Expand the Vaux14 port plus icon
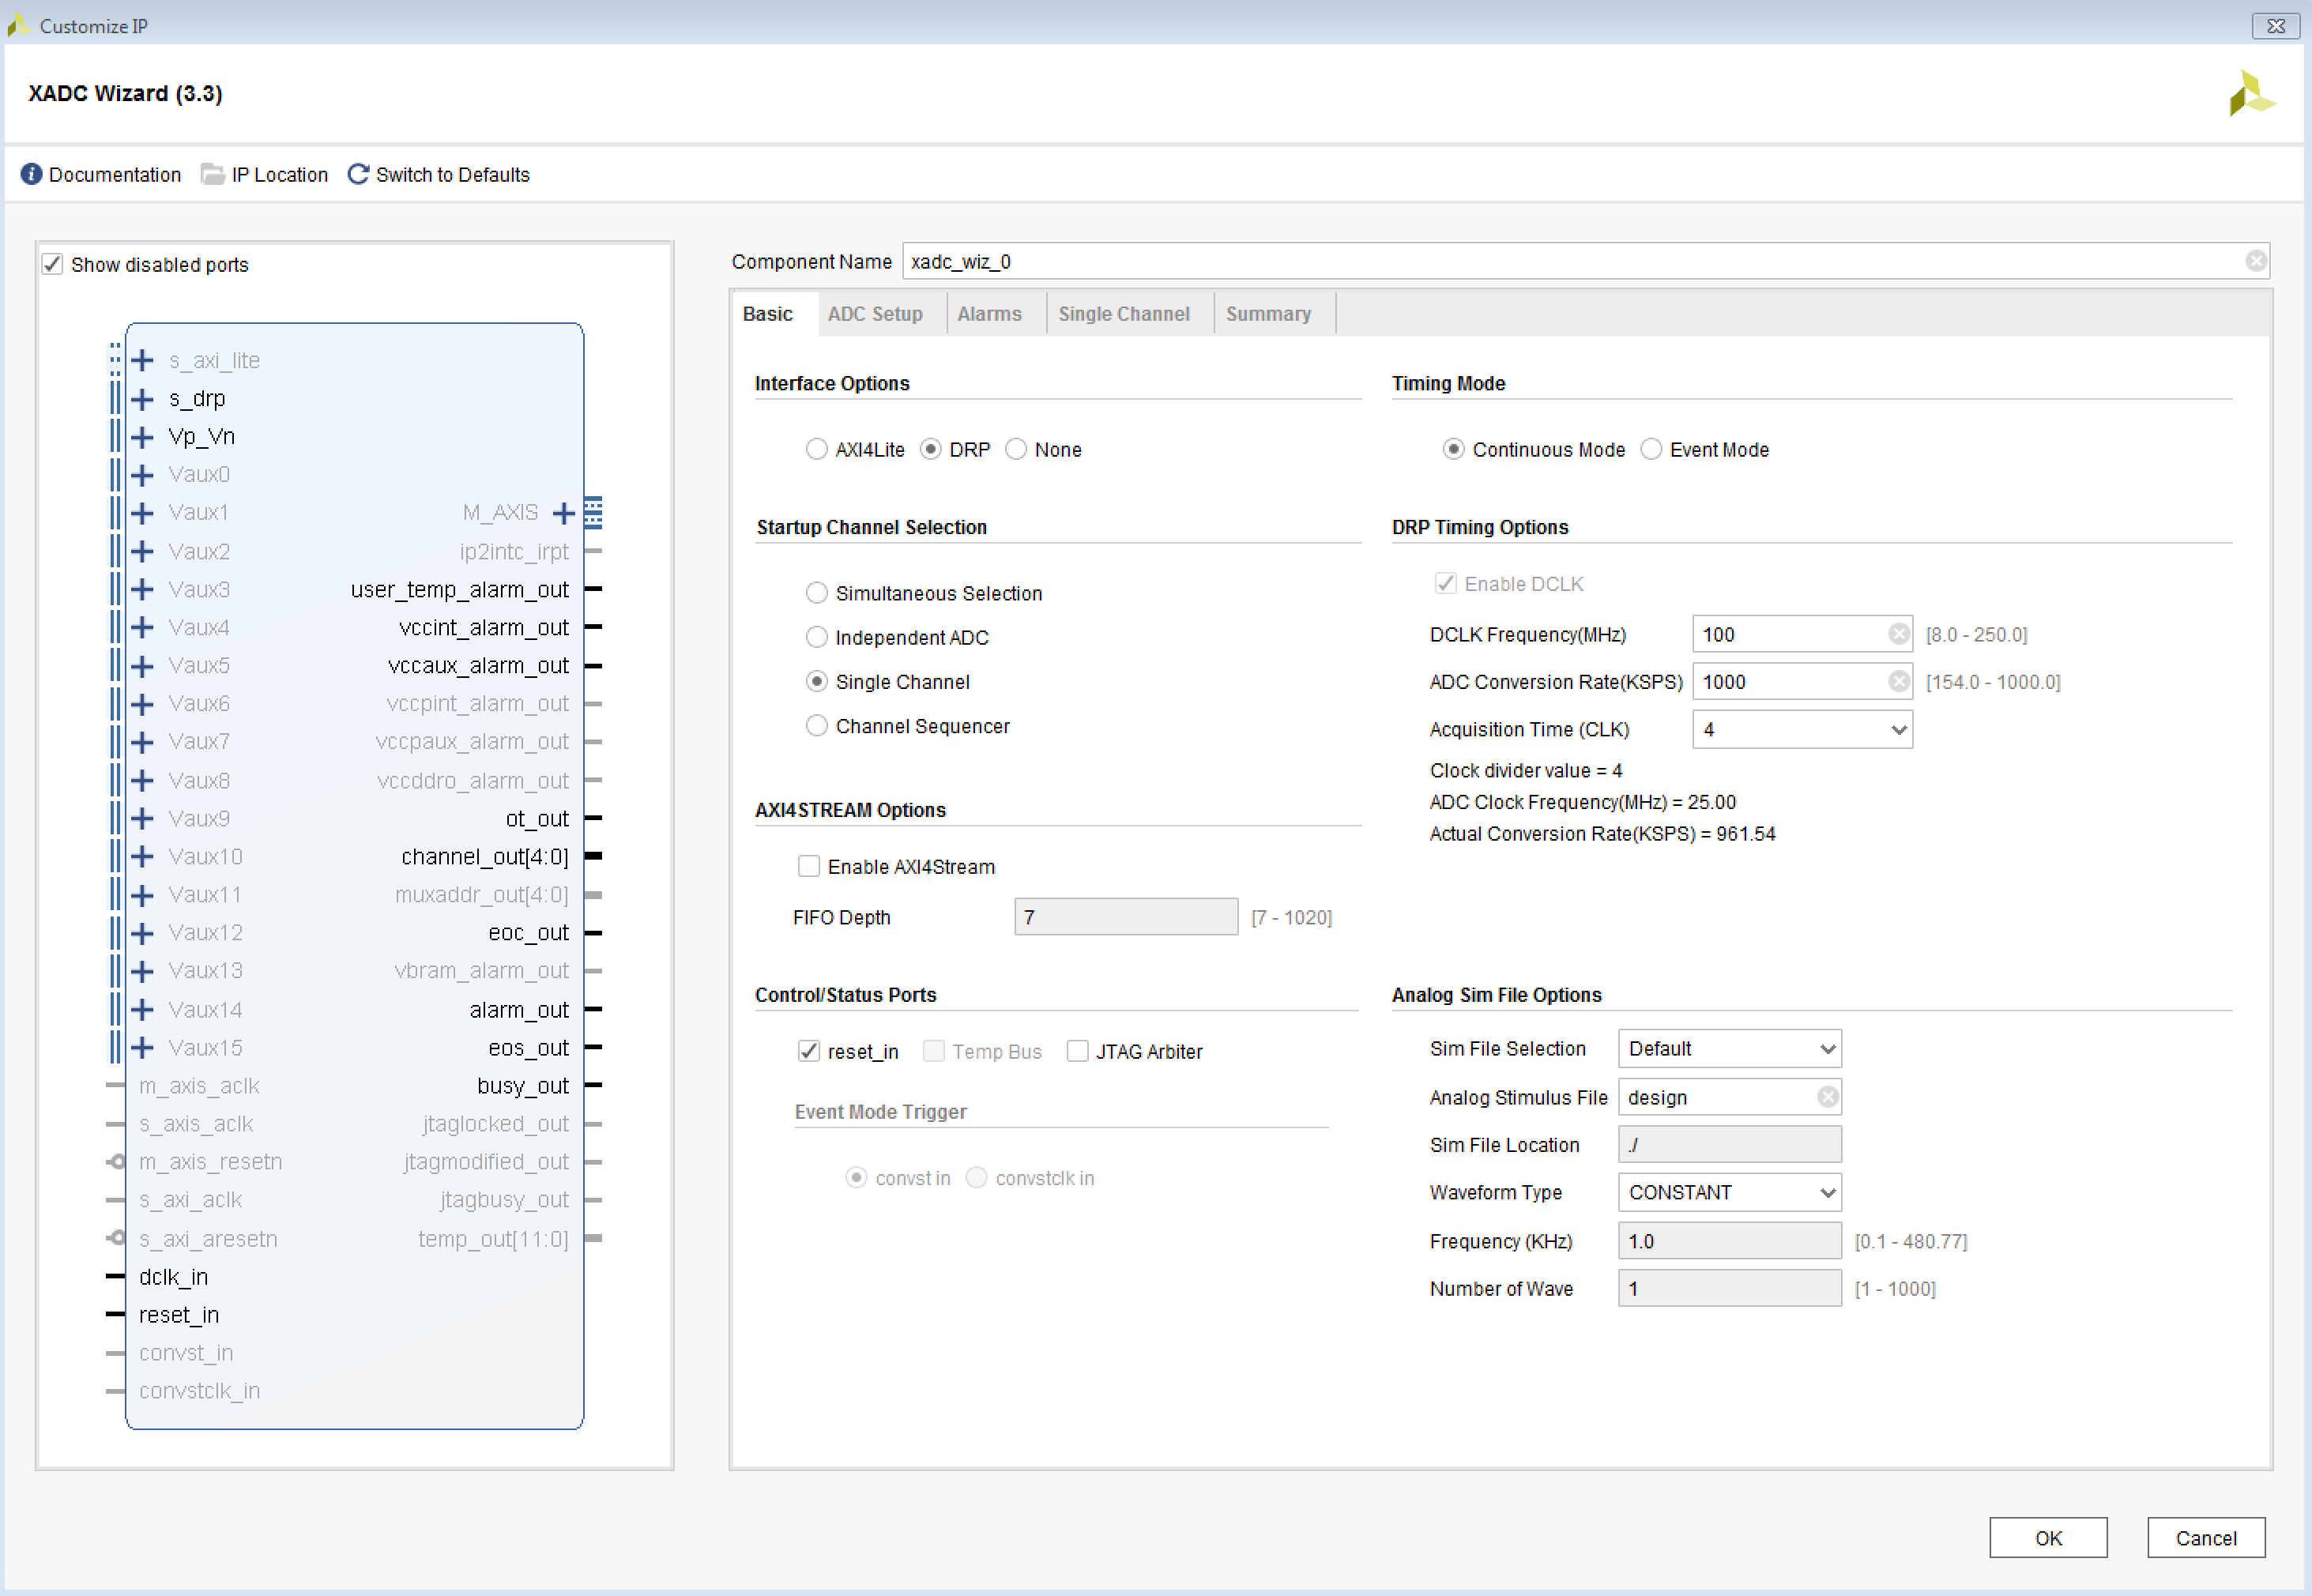Screen dimensions: 2312x1596 coord(143,1009)
